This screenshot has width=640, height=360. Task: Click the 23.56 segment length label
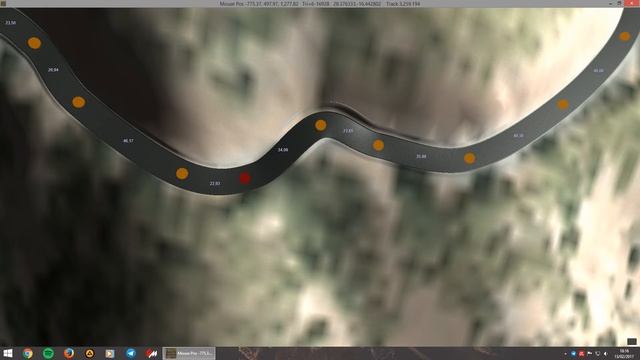tap(11, 23)
